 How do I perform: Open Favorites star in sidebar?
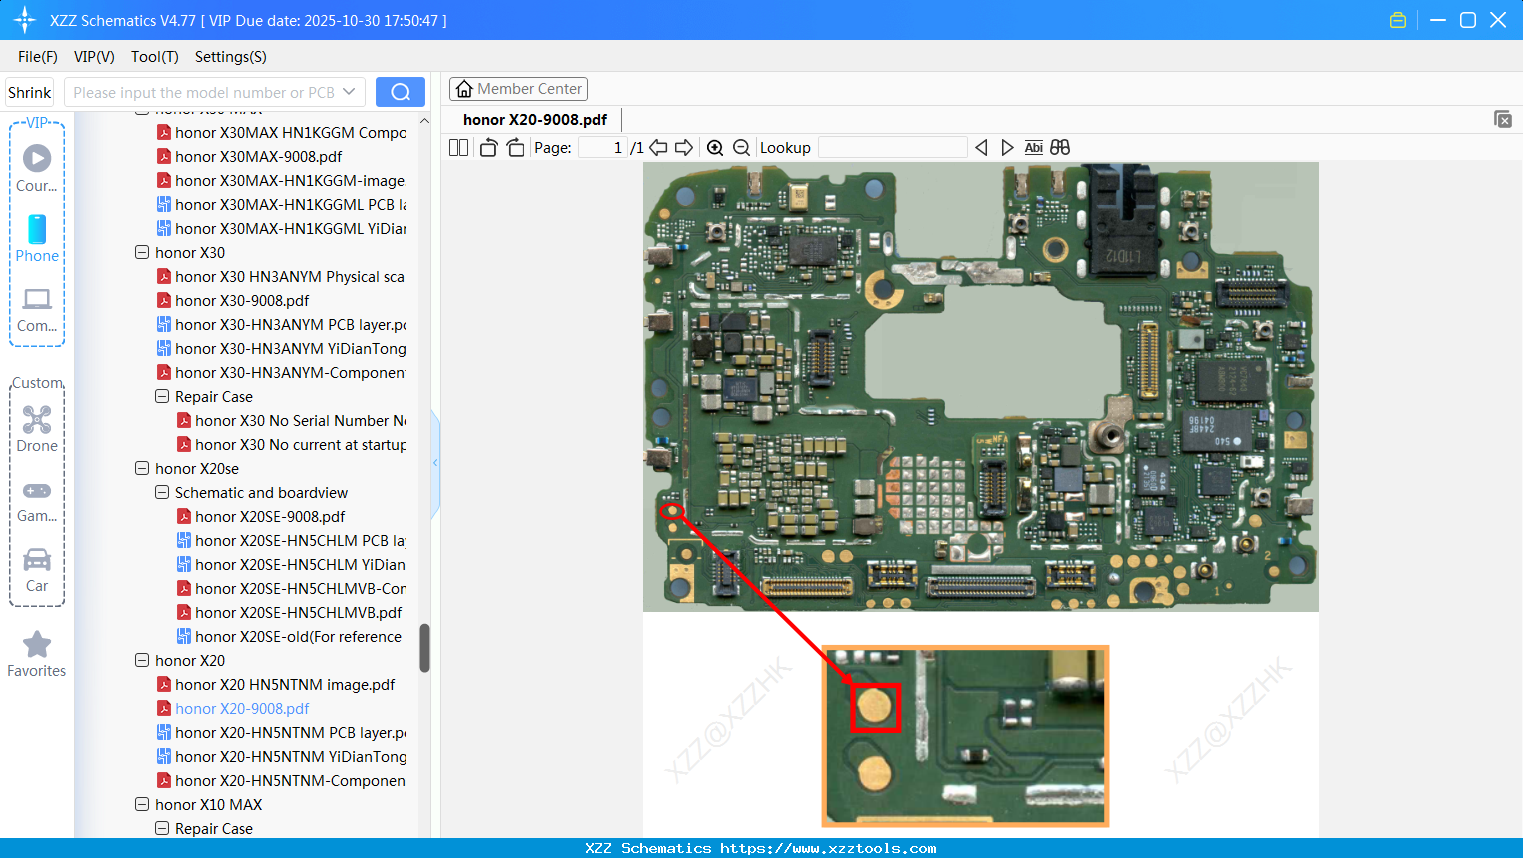tap(37, 654)
